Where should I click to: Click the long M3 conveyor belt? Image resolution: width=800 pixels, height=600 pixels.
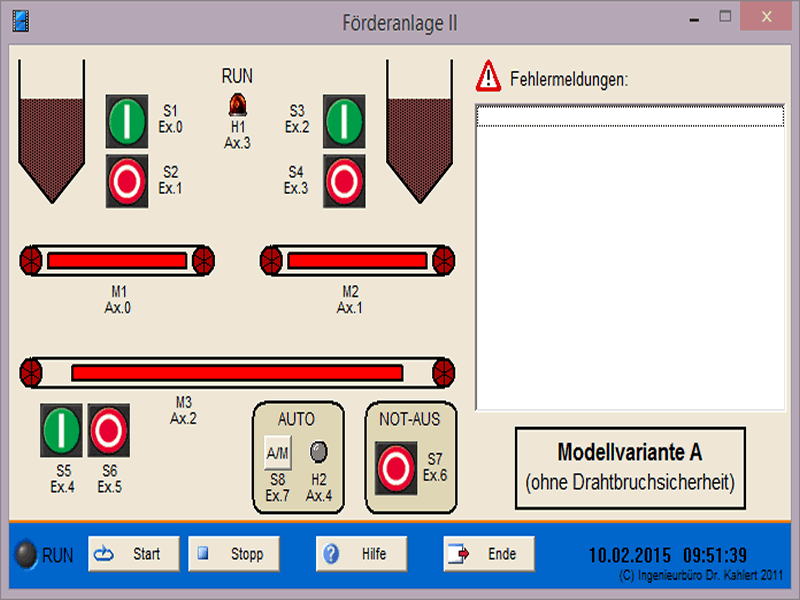tap(237, 373)
